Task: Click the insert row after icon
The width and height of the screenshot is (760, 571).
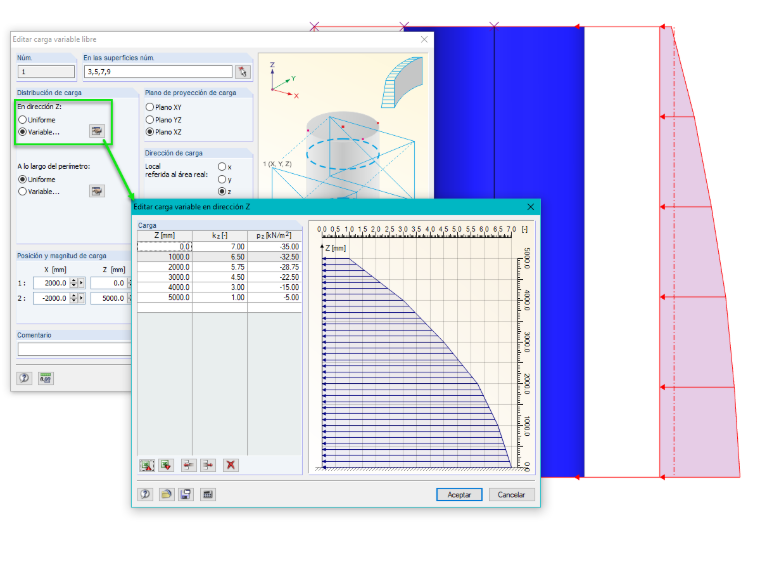Action: point(208,465)
